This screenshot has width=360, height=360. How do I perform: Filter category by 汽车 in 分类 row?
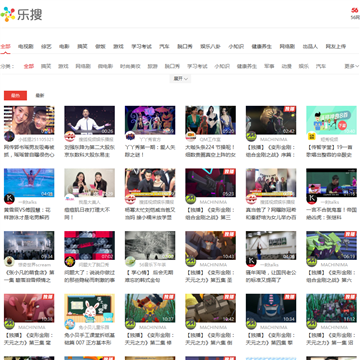[x=321, y=66]
